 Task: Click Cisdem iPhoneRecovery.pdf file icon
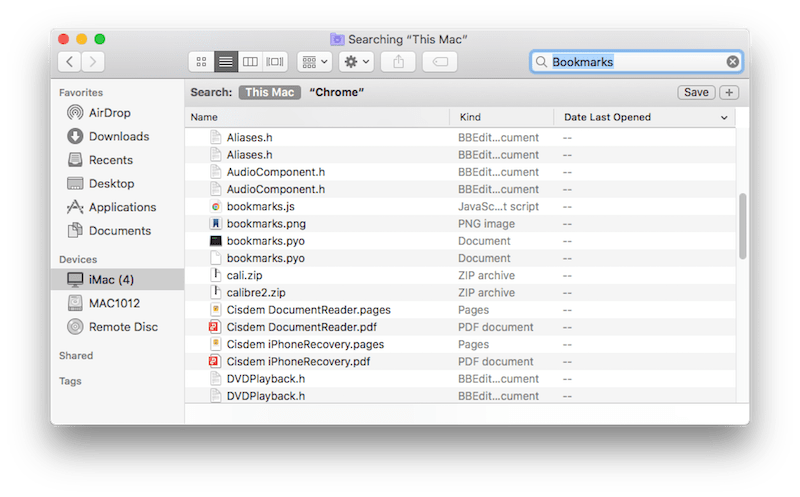coord(214,361)
